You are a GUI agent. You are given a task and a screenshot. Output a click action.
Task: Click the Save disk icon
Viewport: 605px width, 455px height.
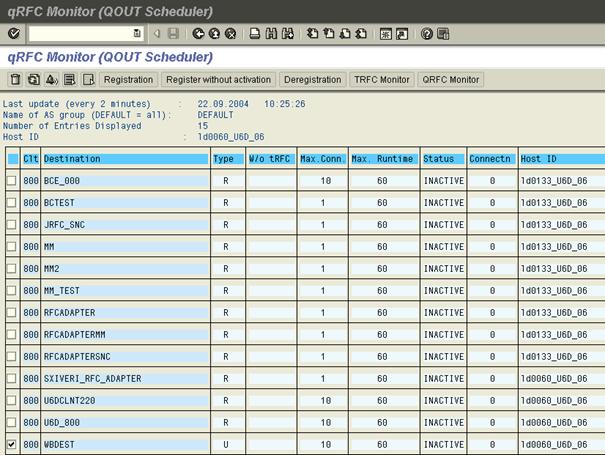point(173,34)
